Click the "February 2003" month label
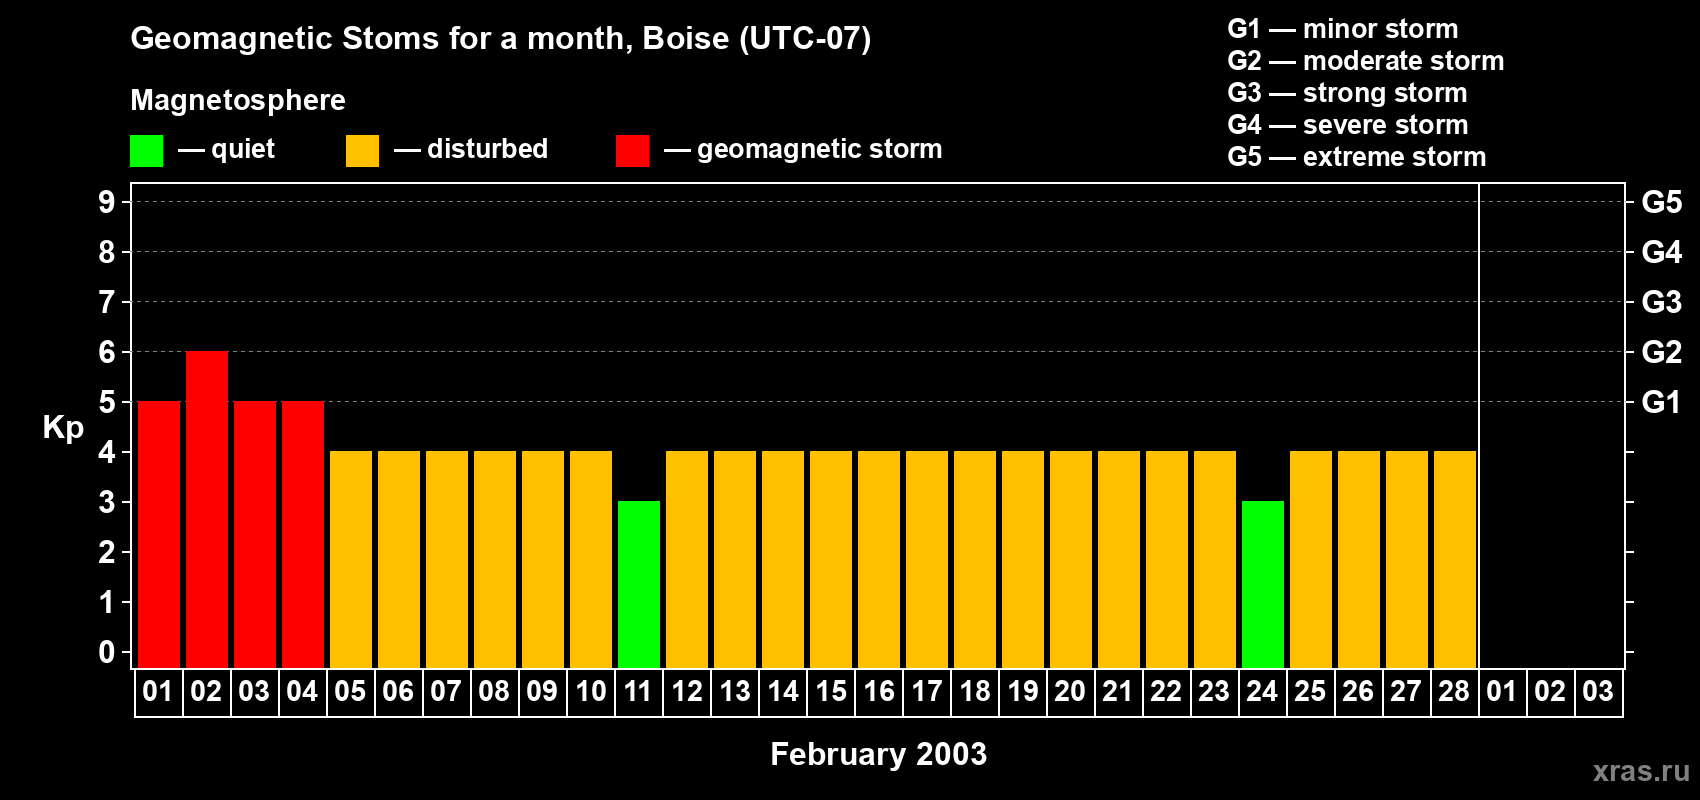1700x800 pixels. click(878, 754)
